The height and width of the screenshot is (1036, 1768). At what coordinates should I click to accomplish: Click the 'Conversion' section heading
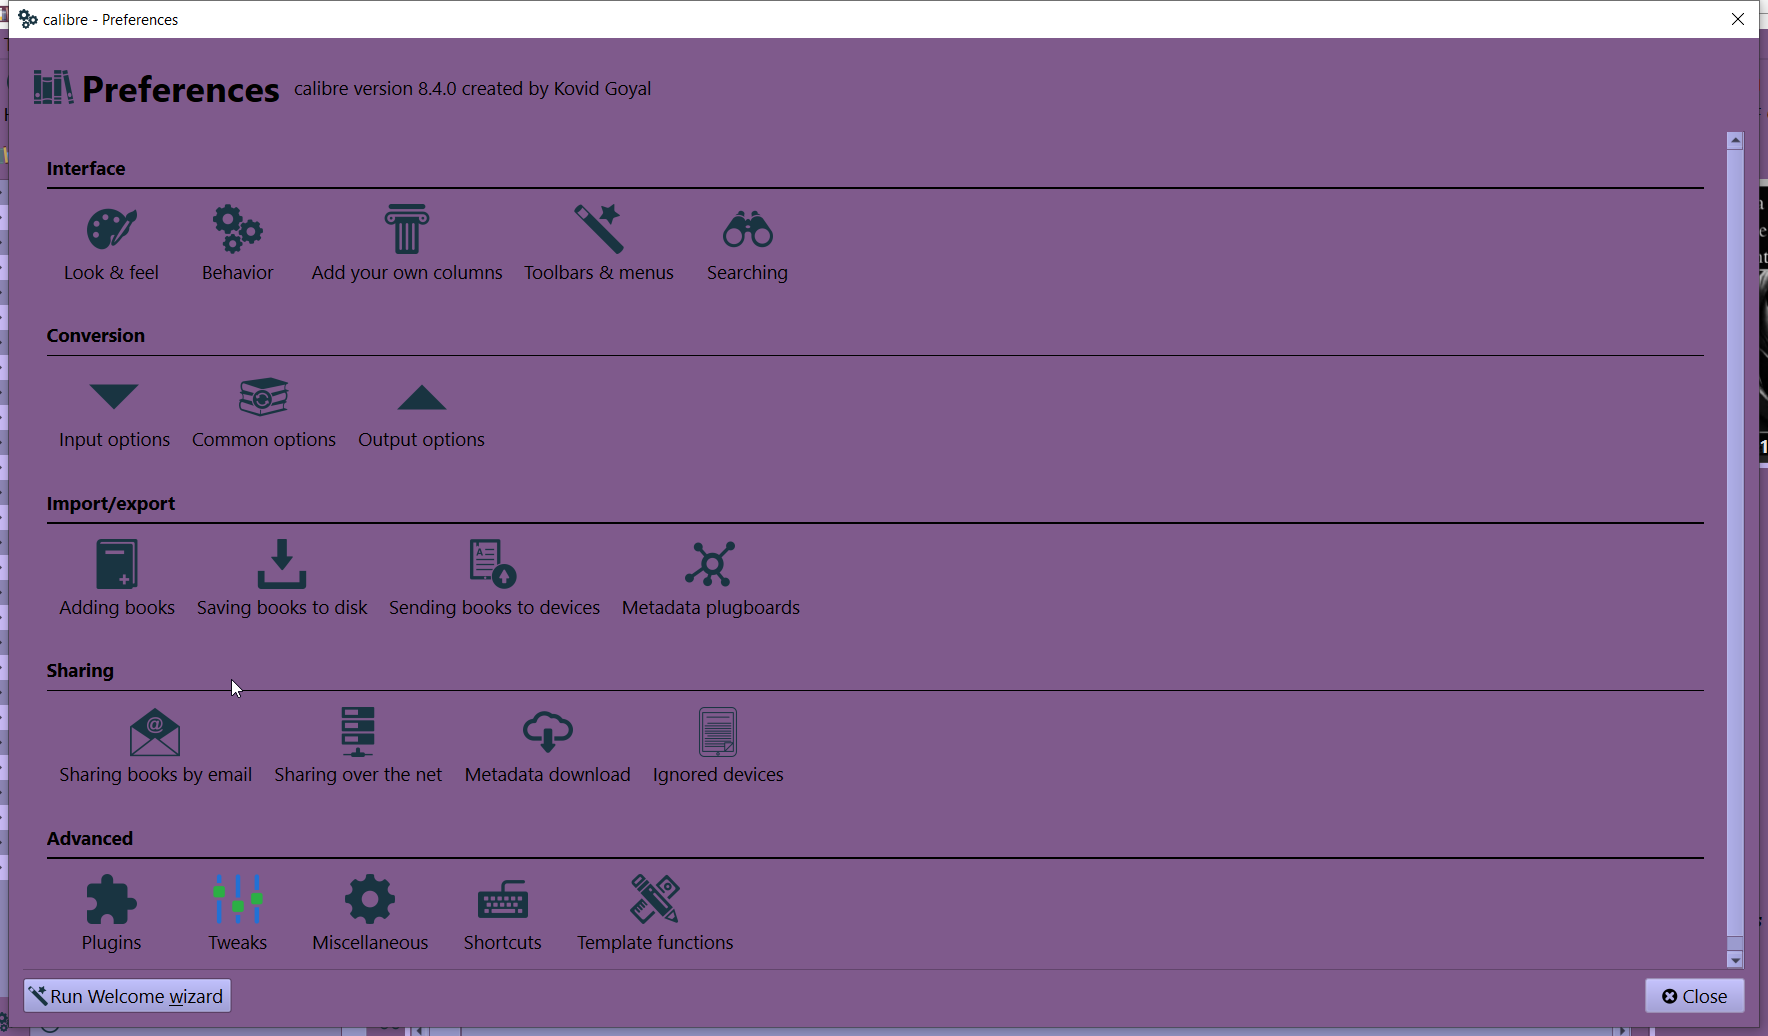click(96, 336)
